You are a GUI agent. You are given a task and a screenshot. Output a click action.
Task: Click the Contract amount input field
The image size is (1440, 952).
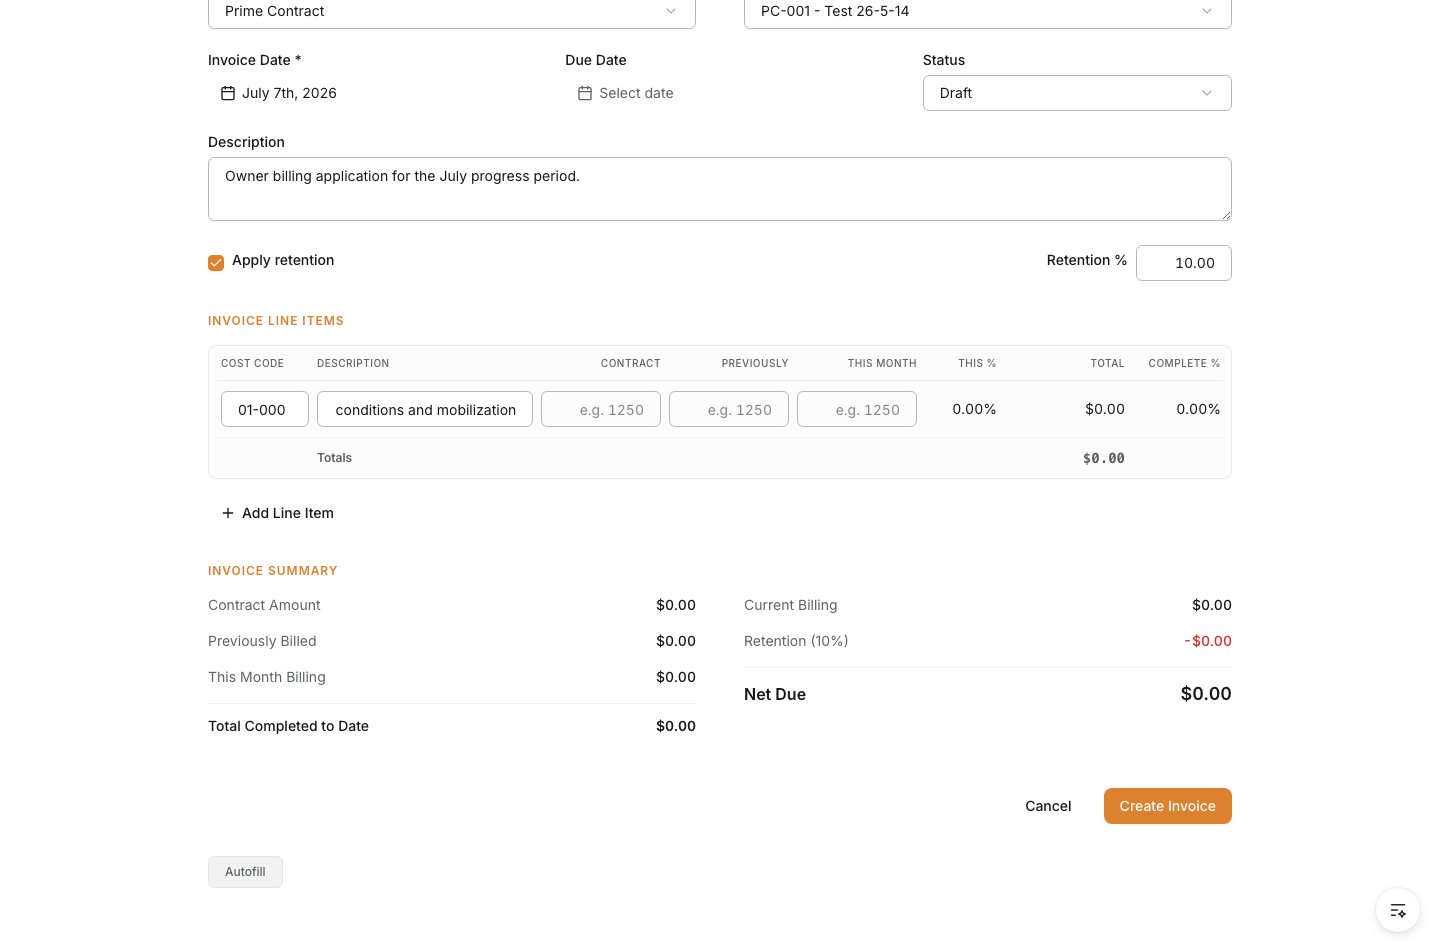coord(601,409)
